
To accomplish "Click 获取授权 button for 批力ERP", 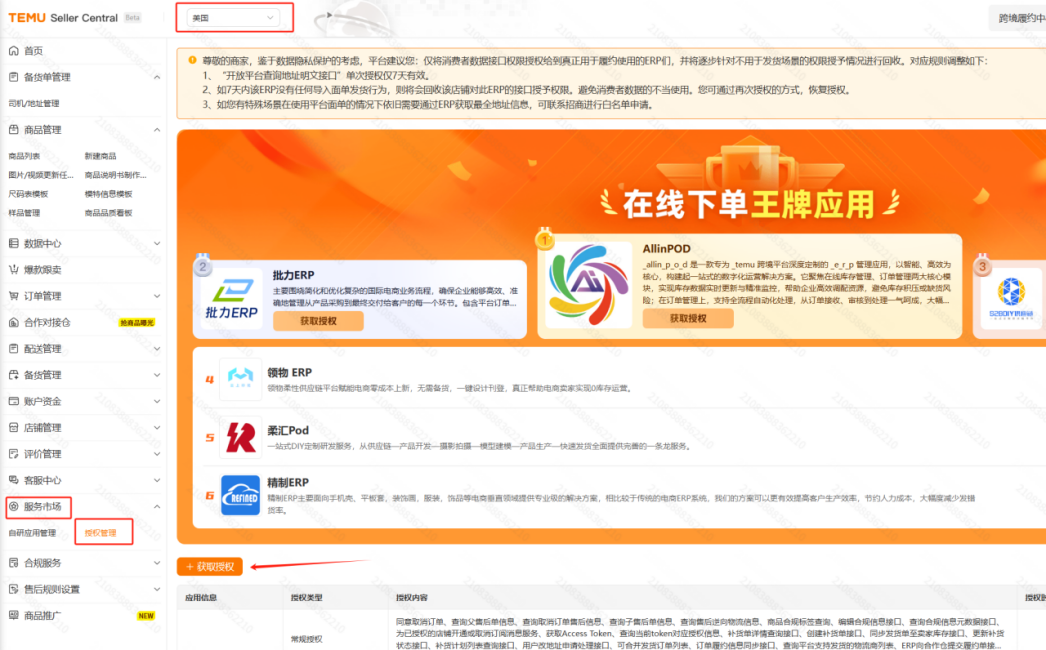I will coord(318,321).
